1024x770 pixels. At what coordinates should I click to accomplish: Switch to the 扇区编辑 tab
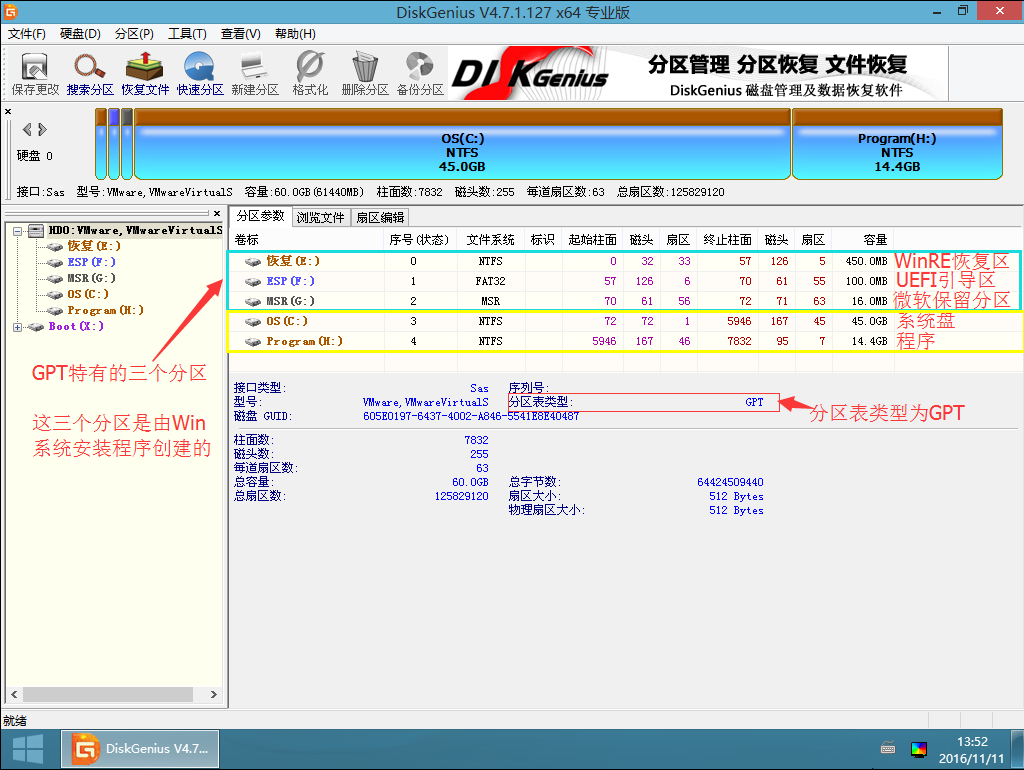[380, 217]
